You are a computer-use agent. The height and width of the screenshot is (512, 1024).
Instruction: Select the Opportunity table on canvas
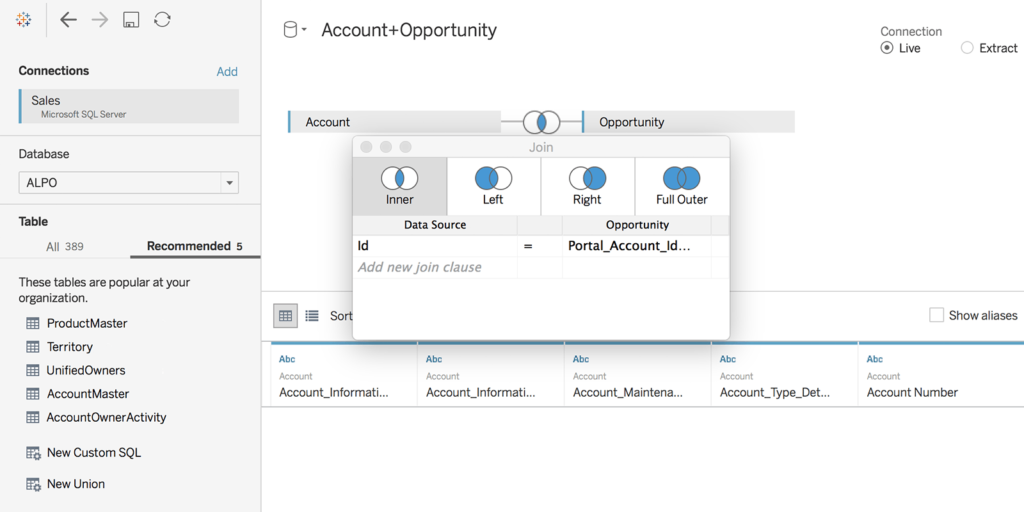(688, 122)
